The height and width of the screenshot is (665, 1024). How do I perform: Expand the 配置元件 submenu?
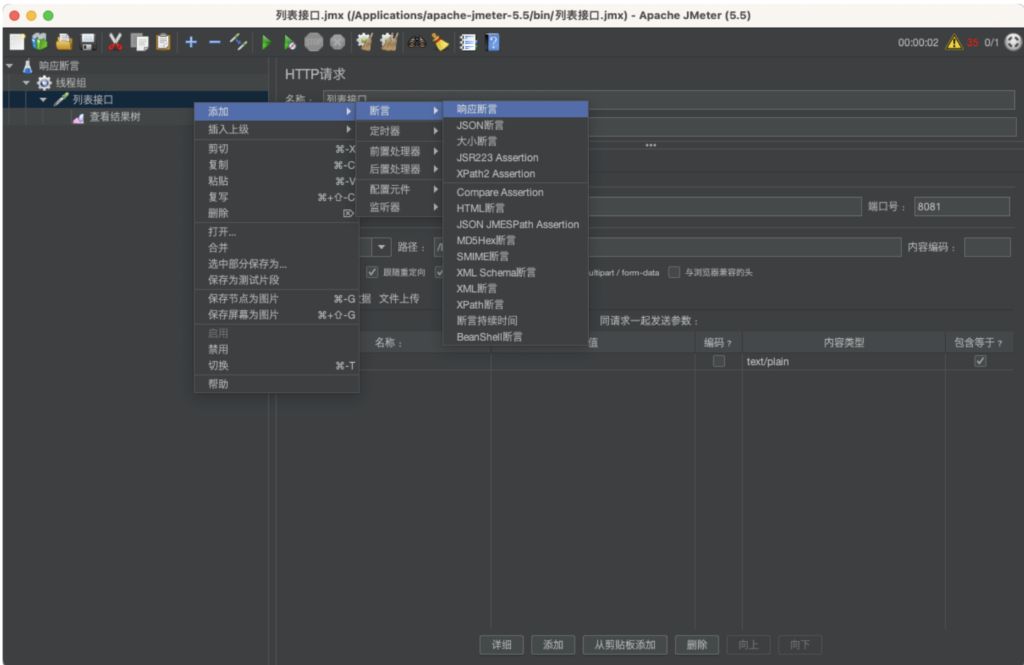click(400, 189)
